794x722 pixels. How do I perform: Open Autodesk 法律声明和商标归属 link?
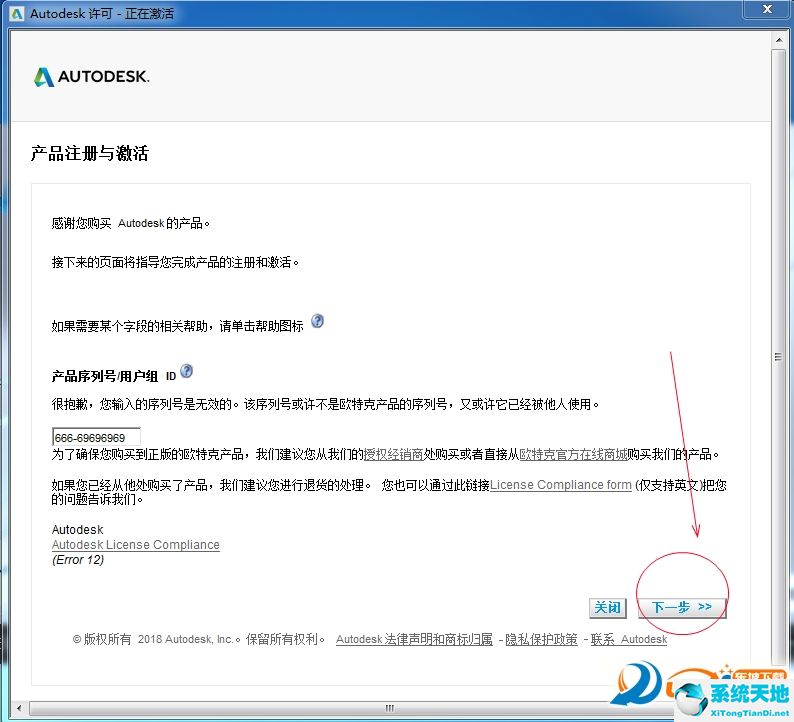(x=414, y=639)
